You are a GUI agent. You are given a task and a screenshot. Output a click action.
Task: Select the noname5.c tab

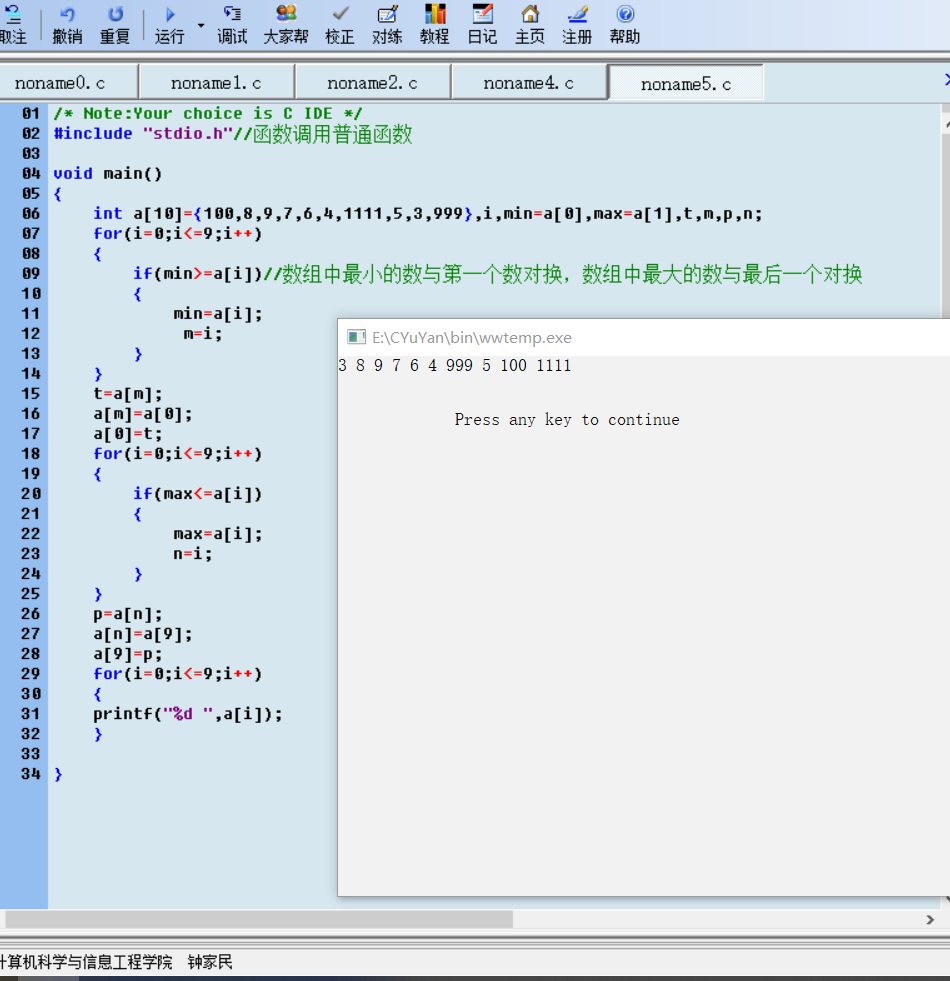[x=686, y=83]
